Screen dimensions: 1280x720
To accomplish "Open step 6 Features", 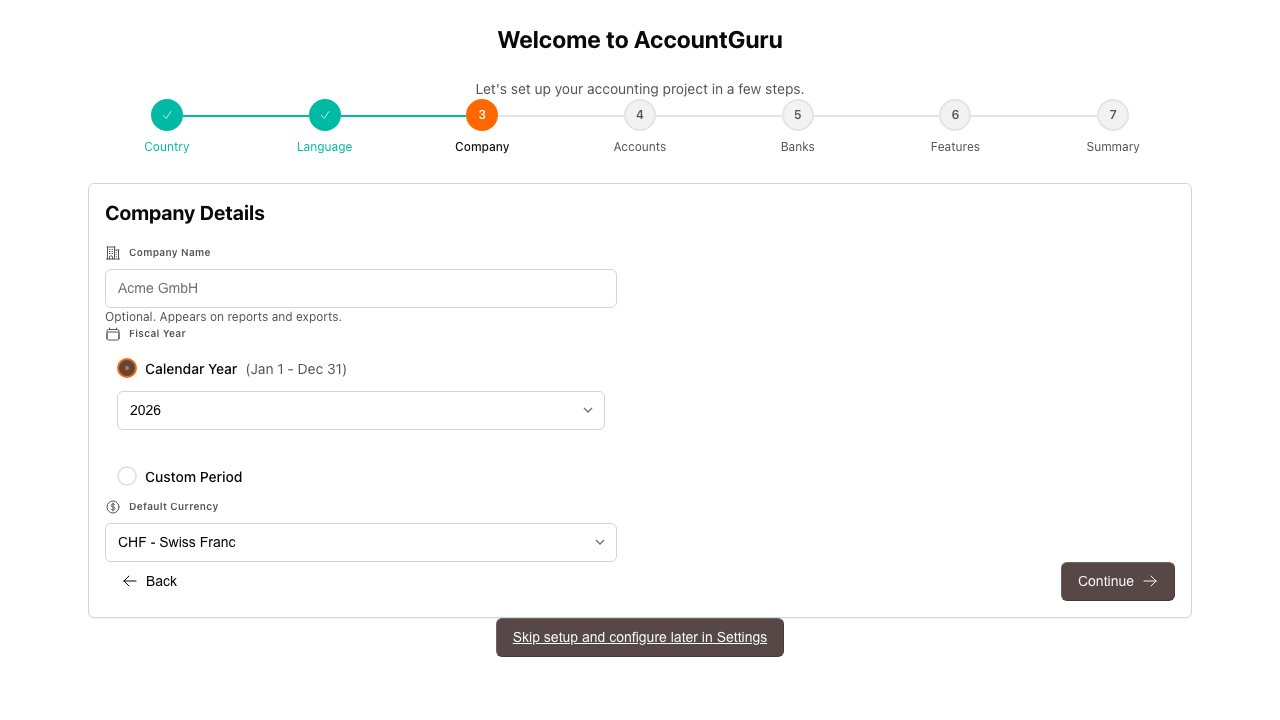I will pos(955,115).
